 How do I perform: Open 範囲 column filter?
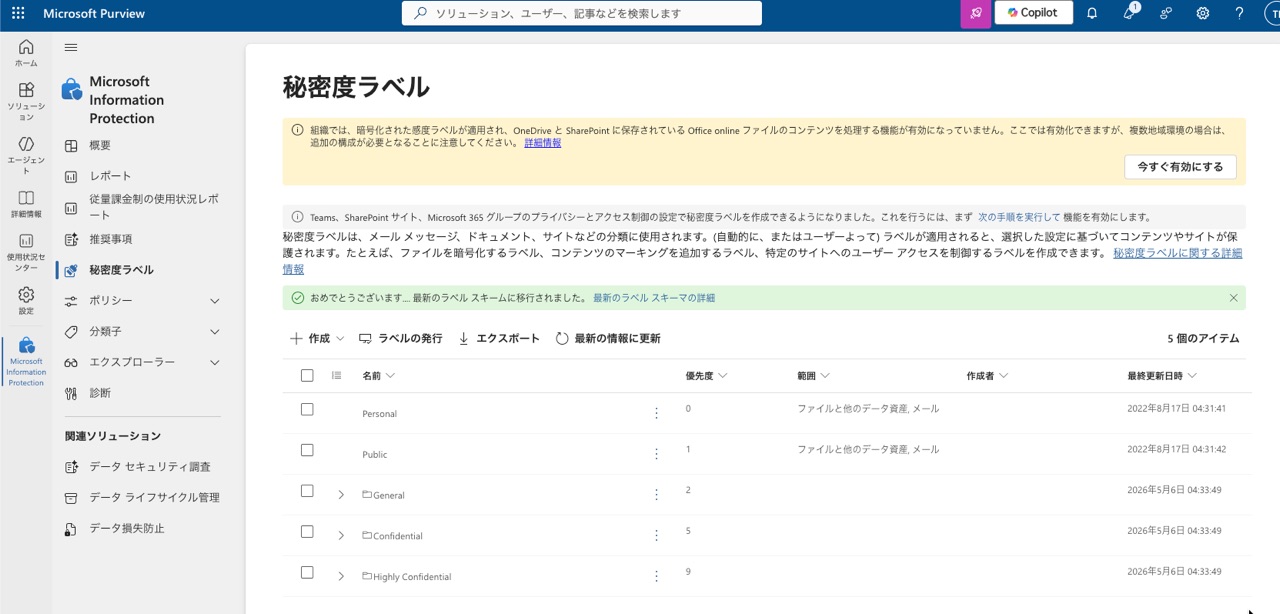(813, 376)
